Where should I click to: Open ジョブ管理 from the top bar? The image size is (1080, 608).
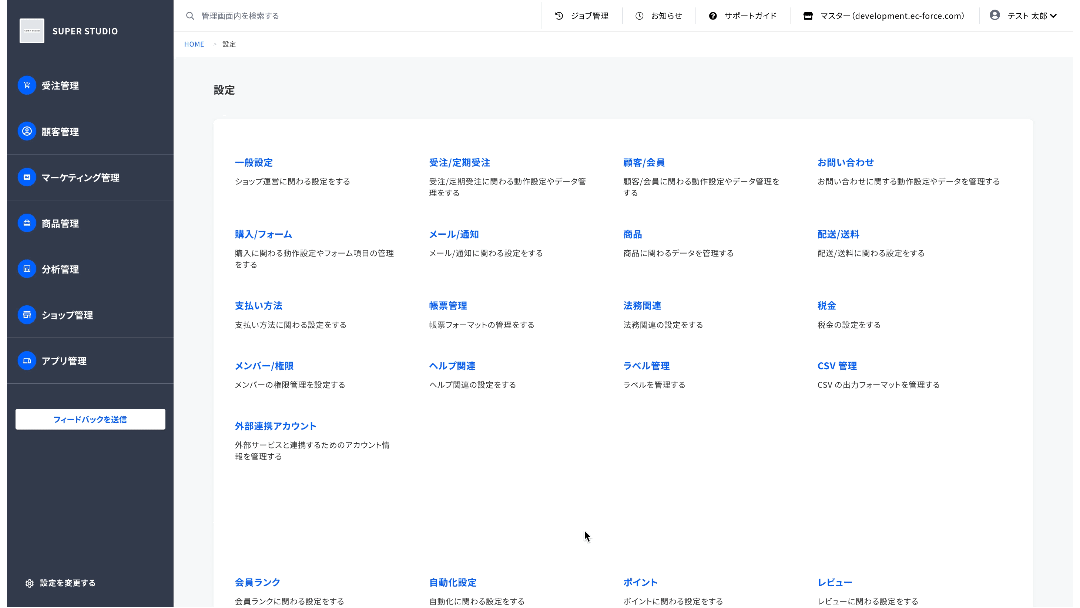point(582,16)
